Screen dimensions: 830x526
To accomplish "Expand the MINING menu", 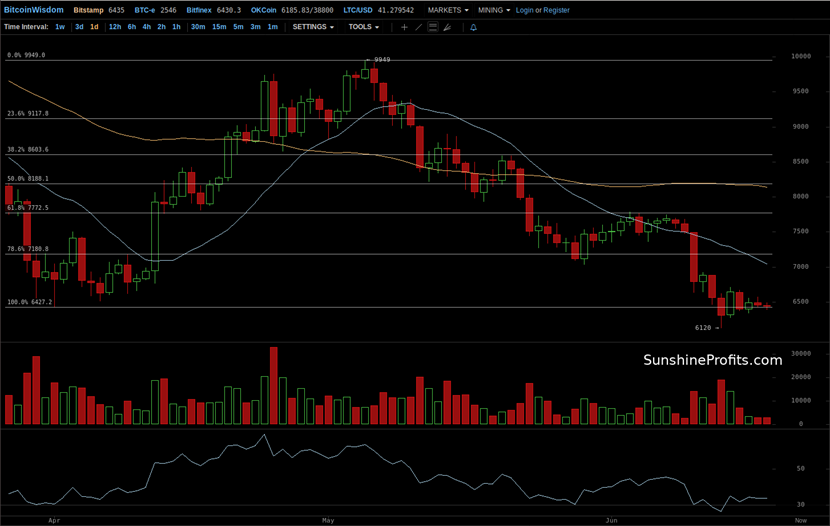I will pos(494,10).
